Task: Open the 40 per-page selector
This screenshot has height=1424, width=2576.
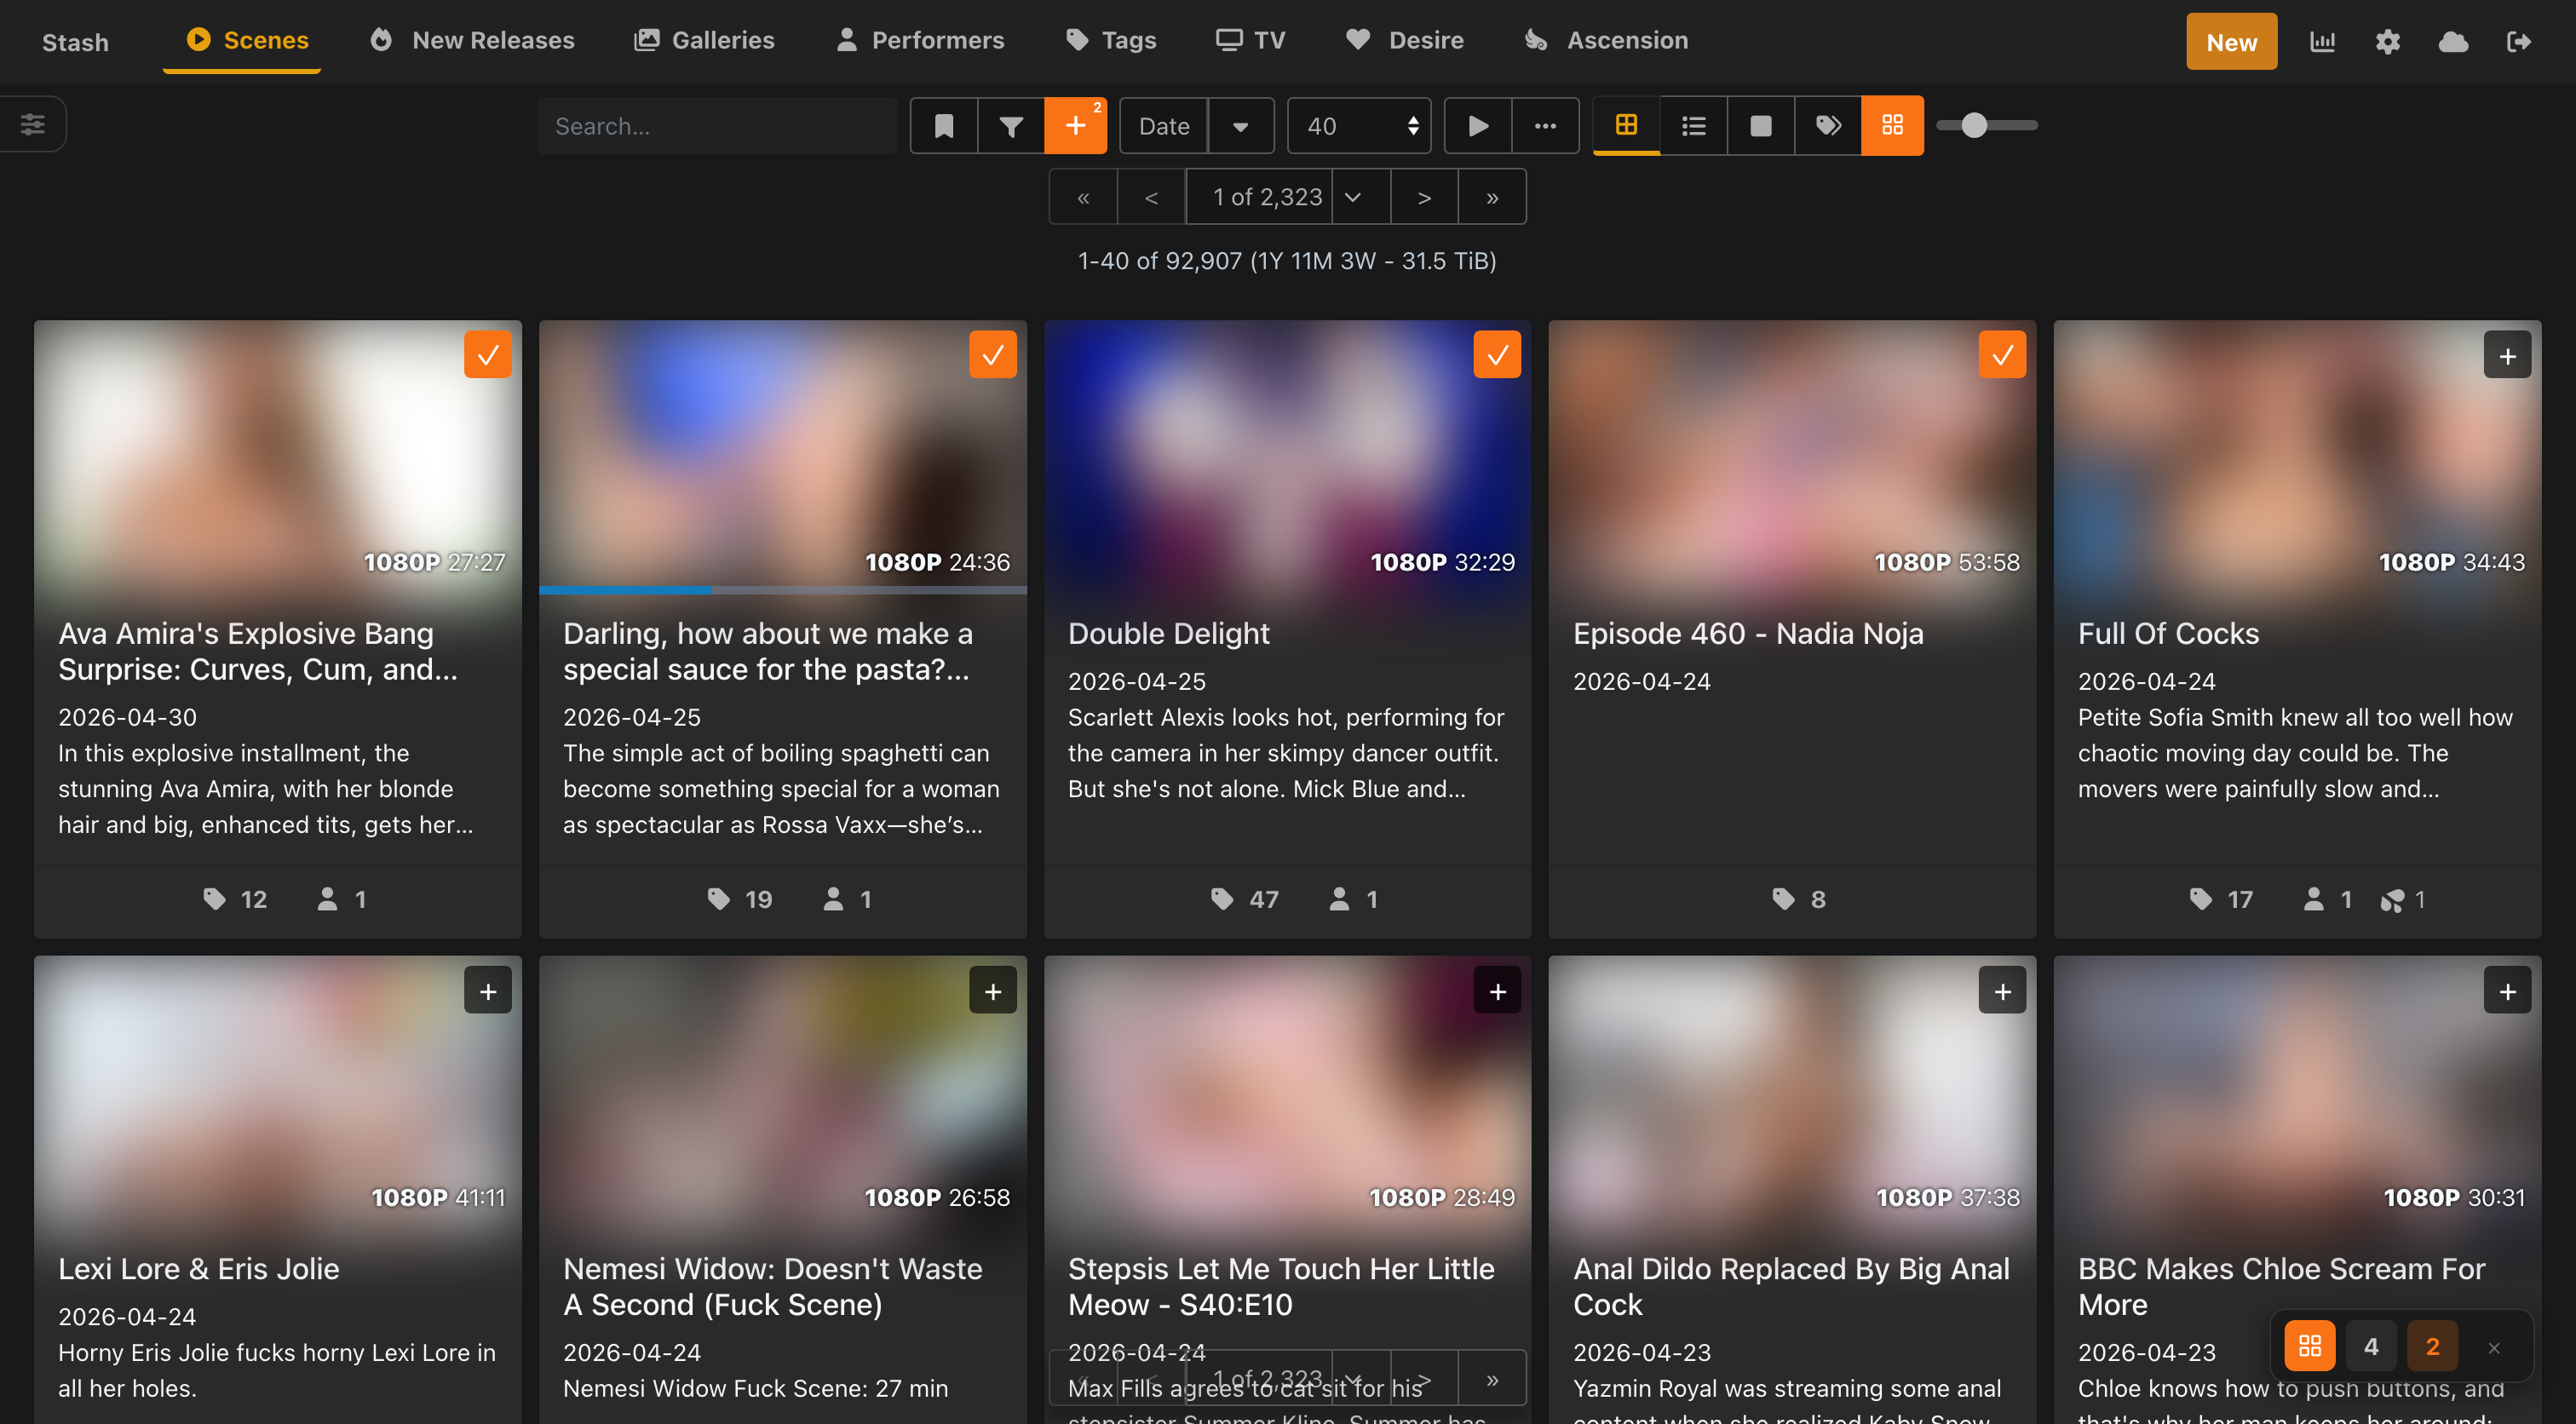Action: [1359, 126]
